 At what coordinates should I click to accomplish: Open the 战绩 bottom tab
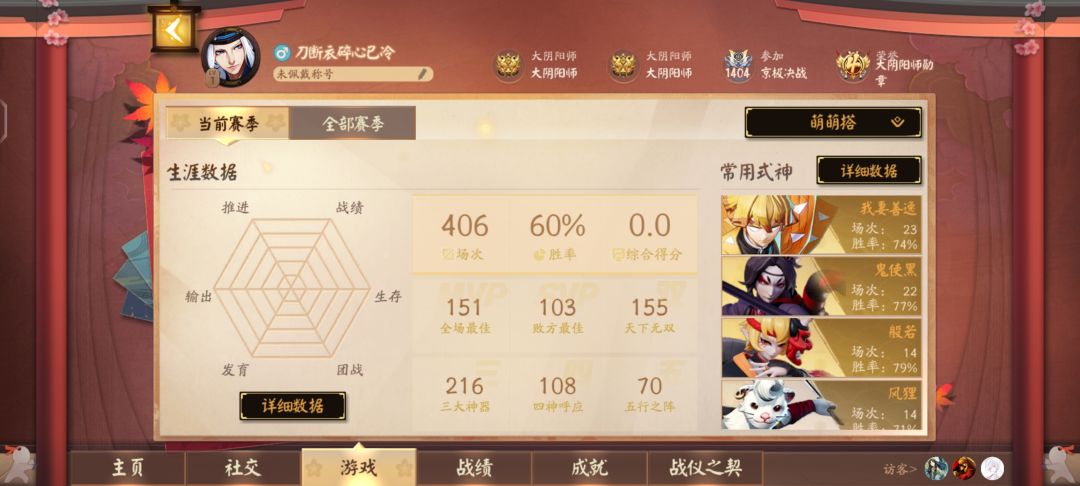point(474,469)
